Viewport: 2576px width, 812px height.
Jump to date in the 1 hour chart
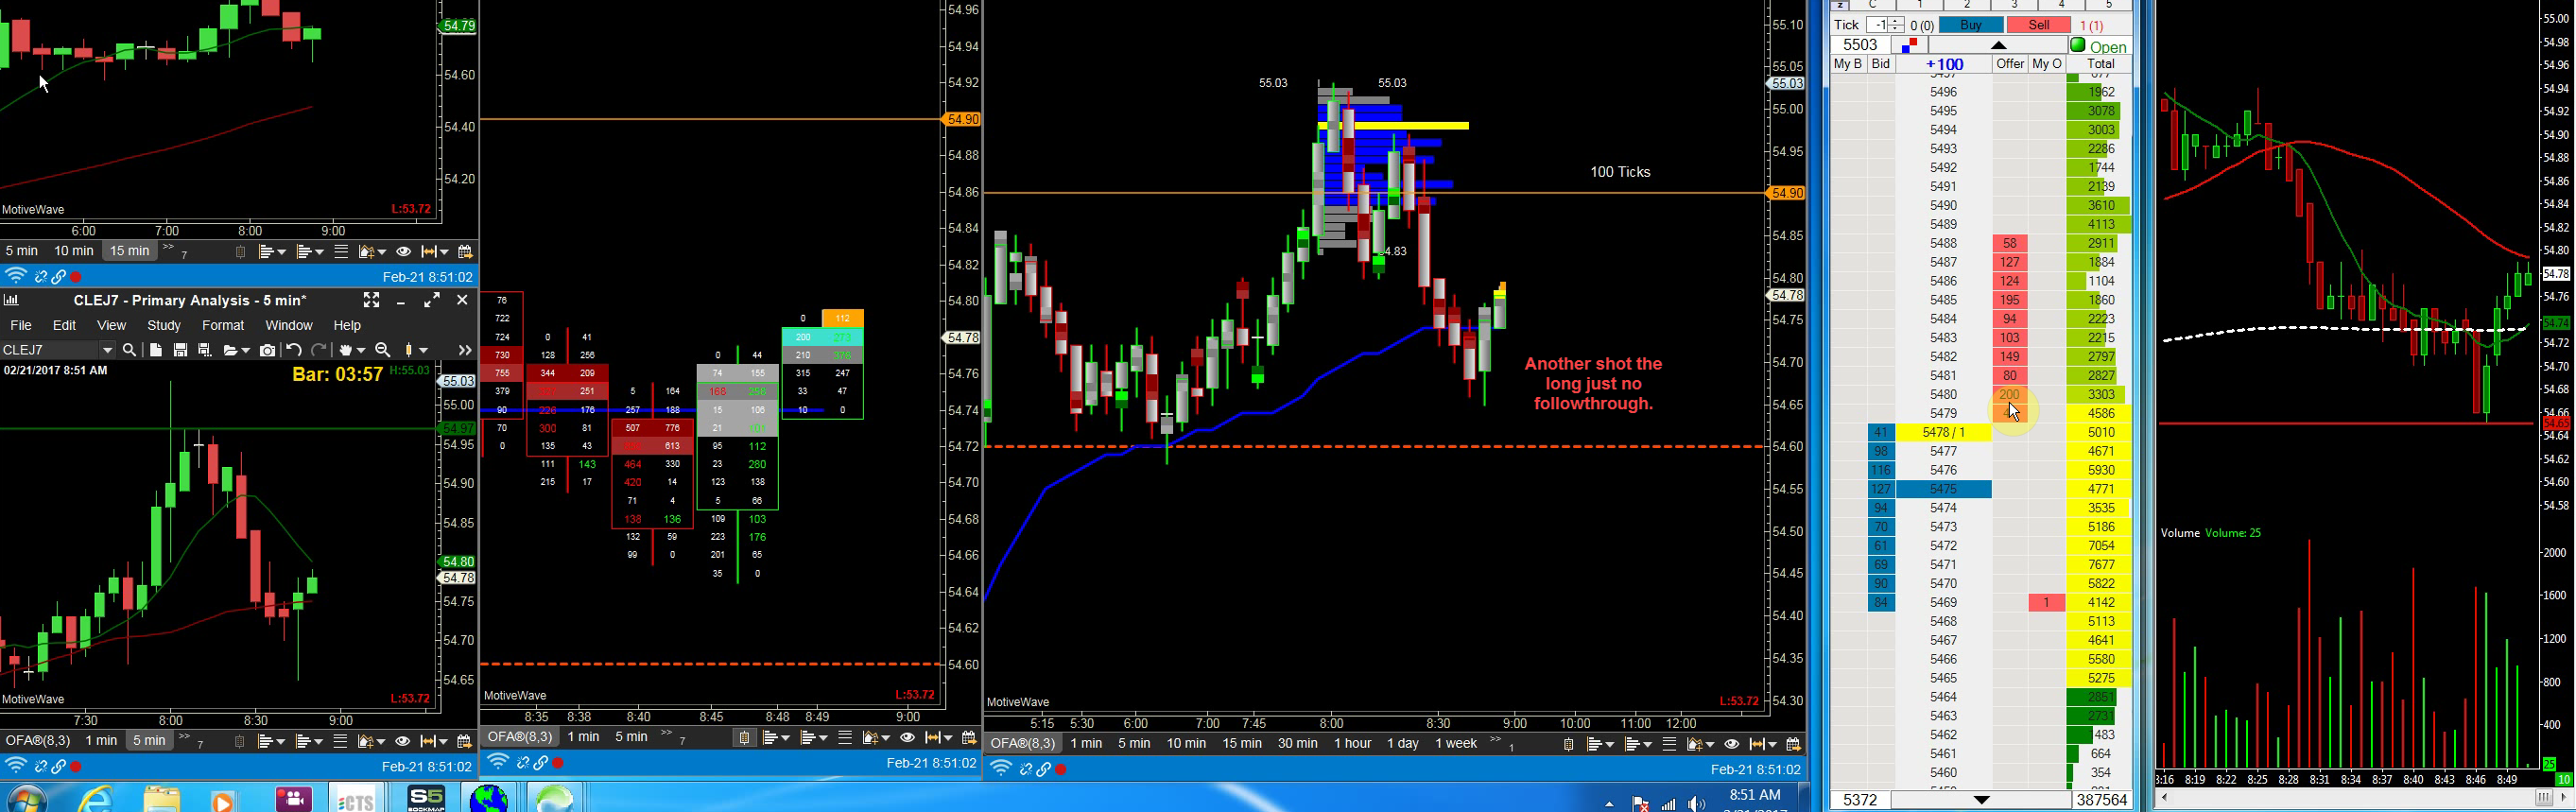point(1793,744)
